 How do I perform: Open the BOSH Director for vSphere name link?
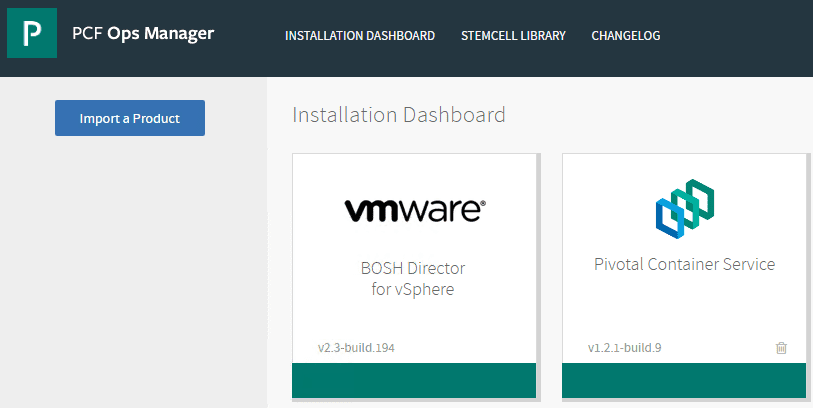413,279
